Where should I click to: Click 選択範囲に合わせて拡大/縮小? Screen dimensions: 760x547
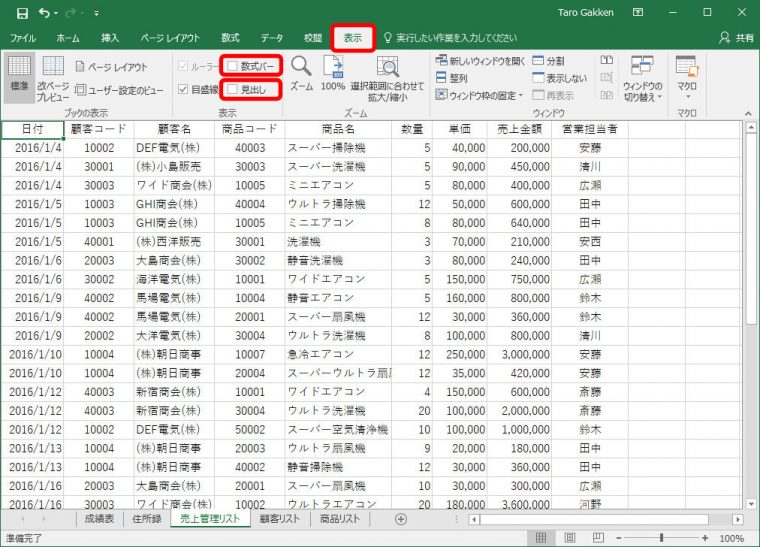click(x=387, y=78)
